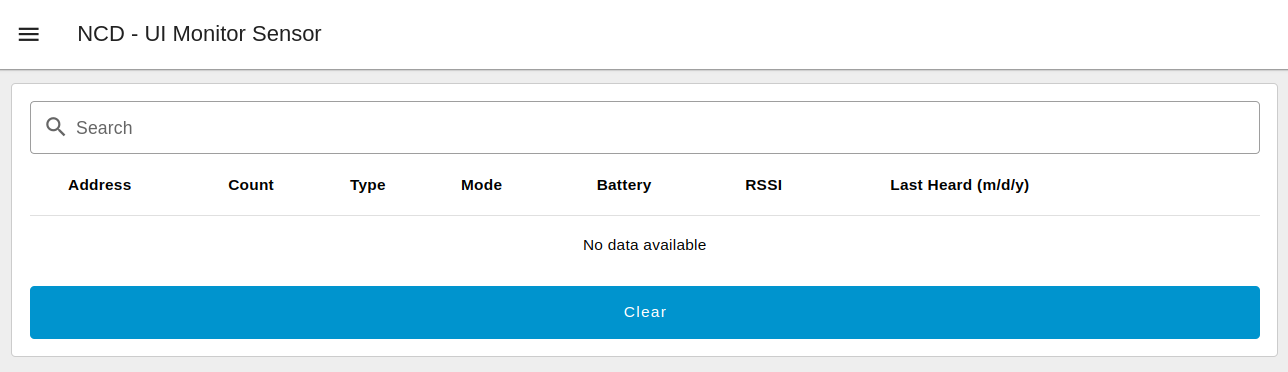Click white card area beside Last Heard header

1150,185
